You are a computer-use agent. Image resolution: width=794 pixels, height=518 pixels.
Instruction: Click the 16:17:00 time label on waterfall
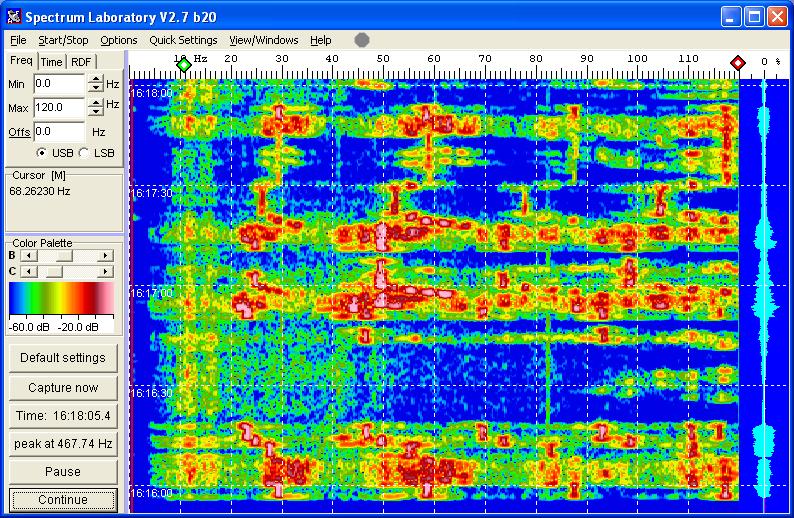coord(151,293)
